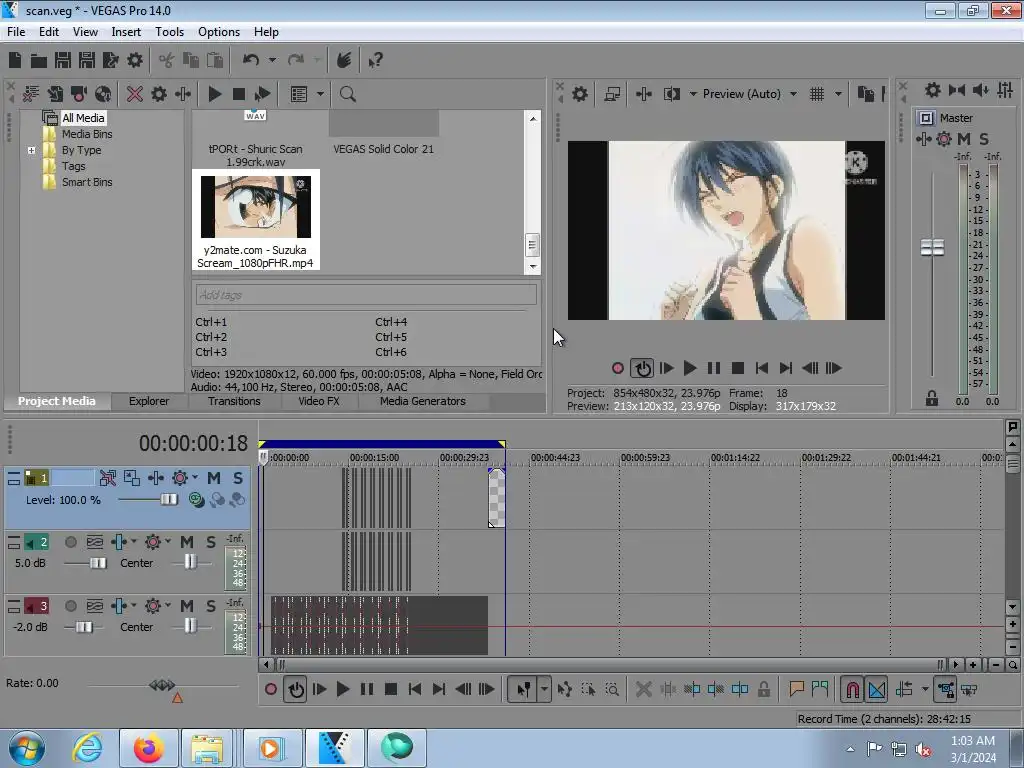This screenshot has height=768, width=1024.
Task: Remove selected media with red X
Action: (x=135, y=94)
